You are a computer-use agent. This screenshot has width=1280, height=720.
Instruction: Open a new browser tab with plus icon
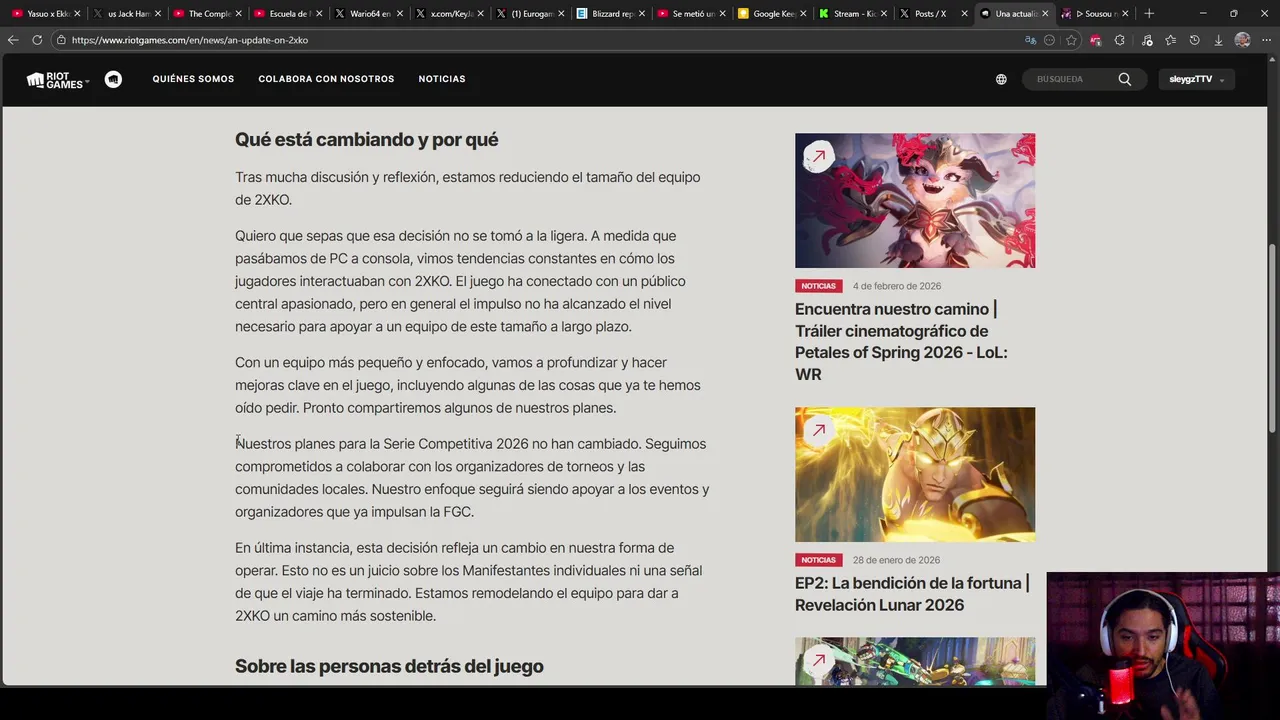click(1149, 14)
